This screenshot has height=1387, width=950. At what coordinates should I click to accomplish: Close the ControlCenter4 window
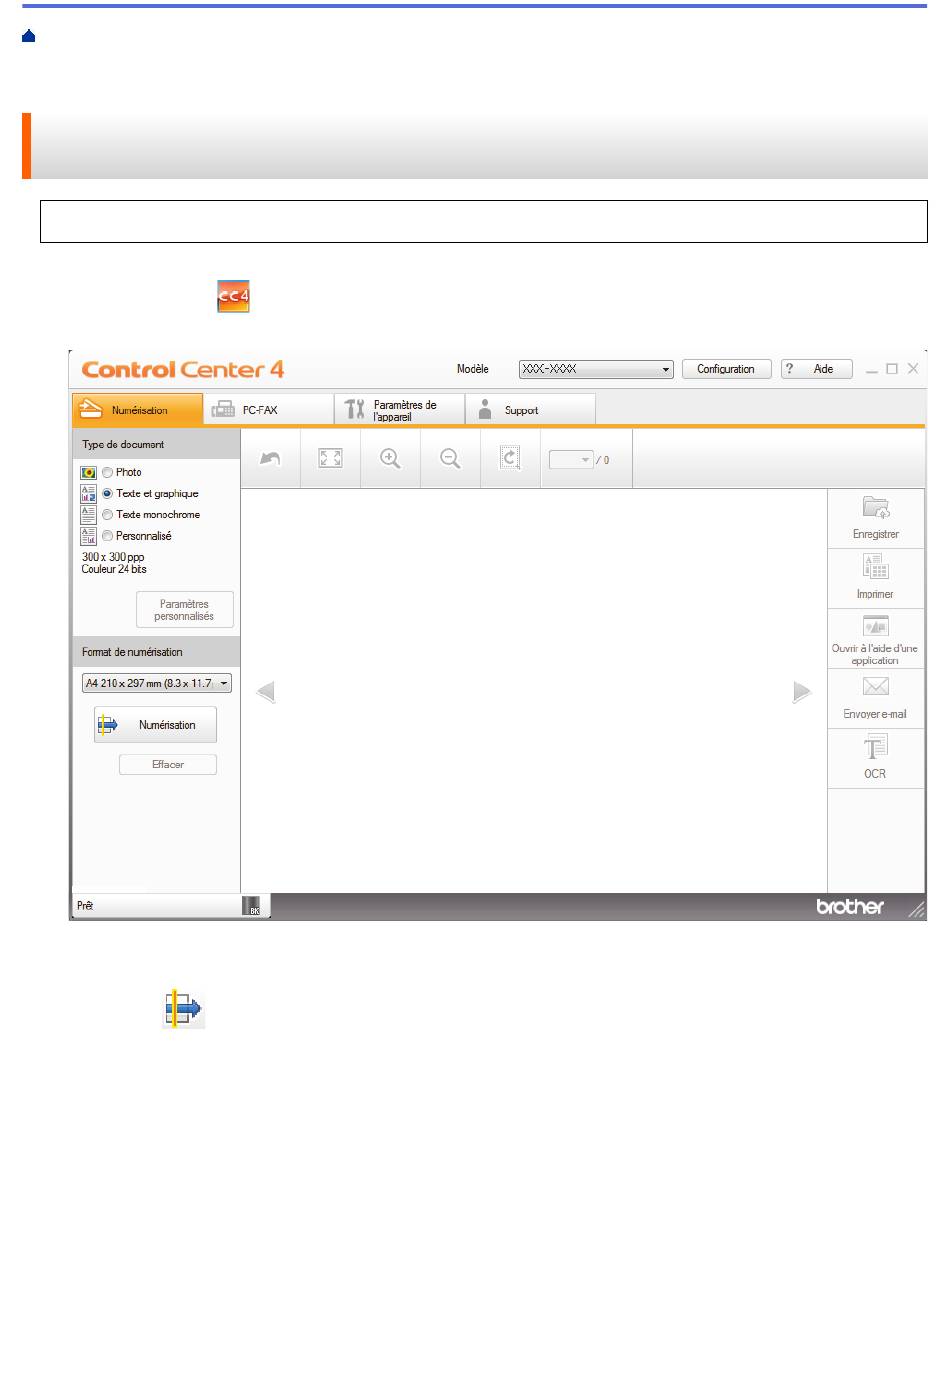tap(913, 369)
